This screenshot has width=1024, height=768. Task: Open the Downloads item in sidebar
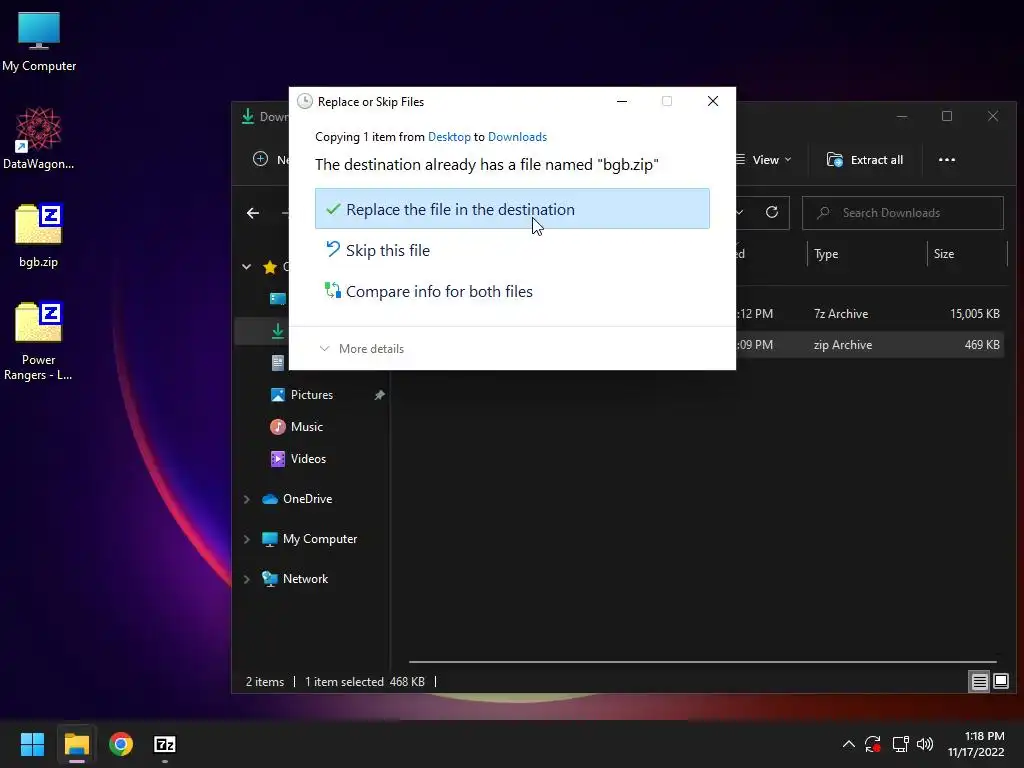tap(278, 331)
